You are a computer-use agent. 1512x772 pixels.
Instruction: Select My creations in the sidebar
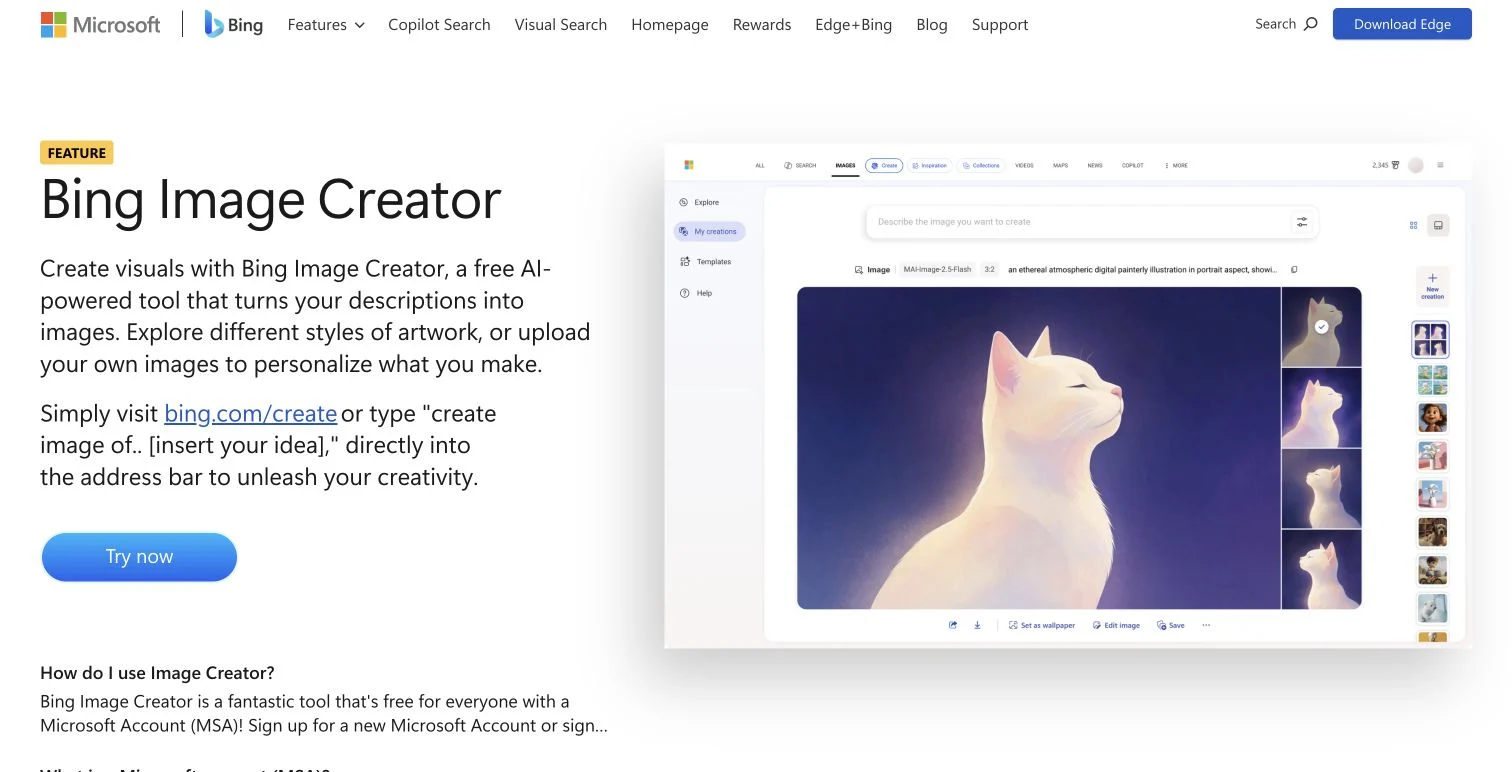(x=709, y=231)
